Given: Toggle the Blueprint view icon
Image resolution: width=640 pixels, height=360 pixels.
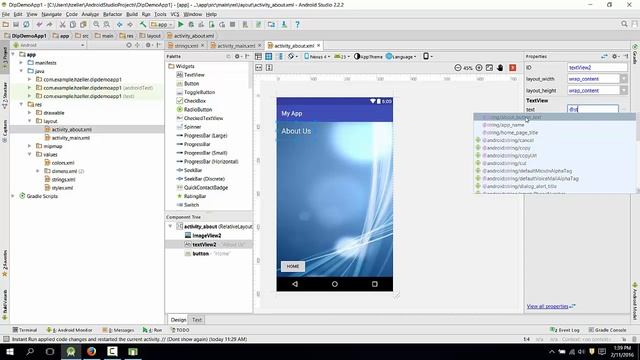Looking at the screenshot, I should 269,56.
